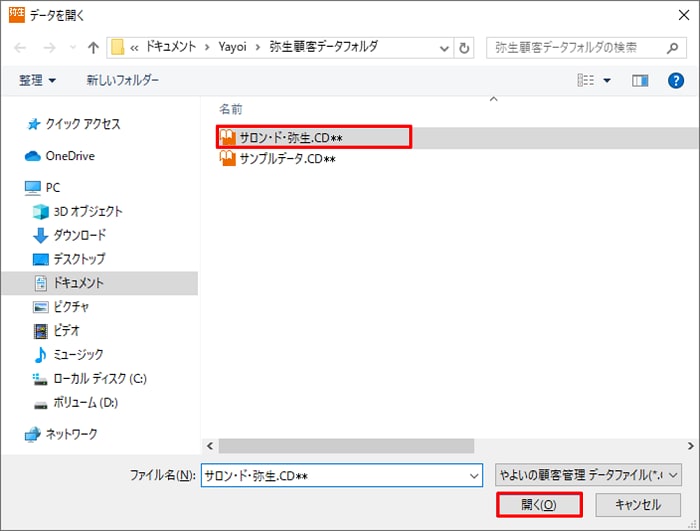Click the right arrow of the horizontal scrollbar

coord(691,446)
